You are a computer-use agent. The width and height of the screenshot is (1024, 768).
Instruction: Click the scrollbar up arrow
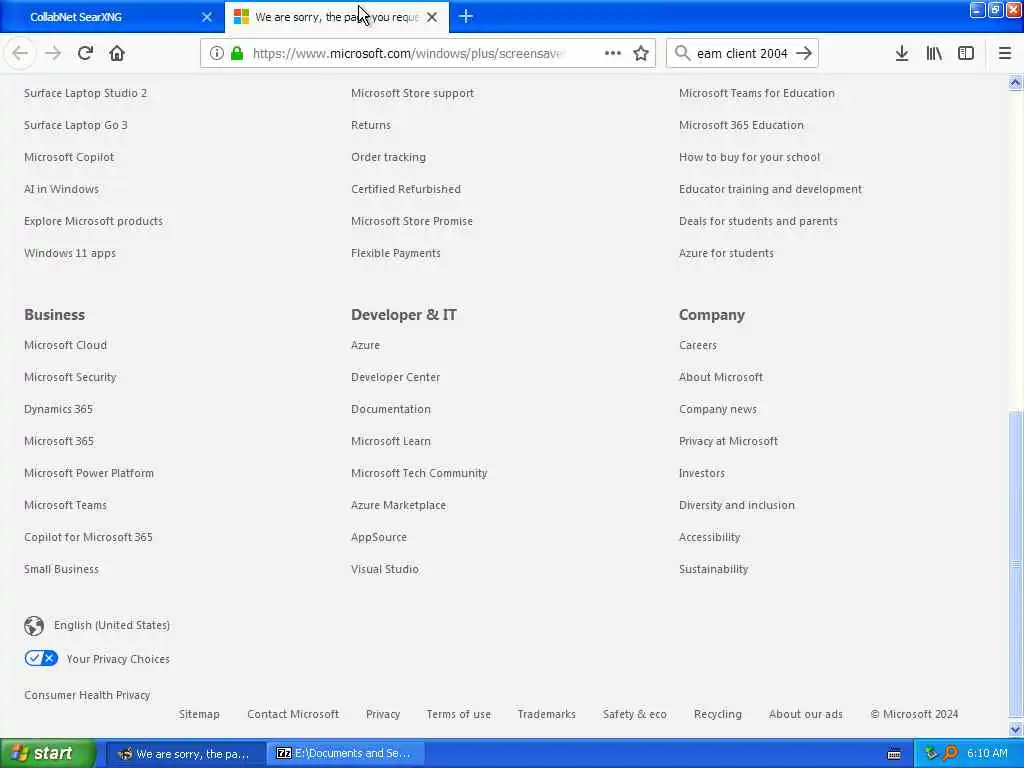coord(1015,82)
